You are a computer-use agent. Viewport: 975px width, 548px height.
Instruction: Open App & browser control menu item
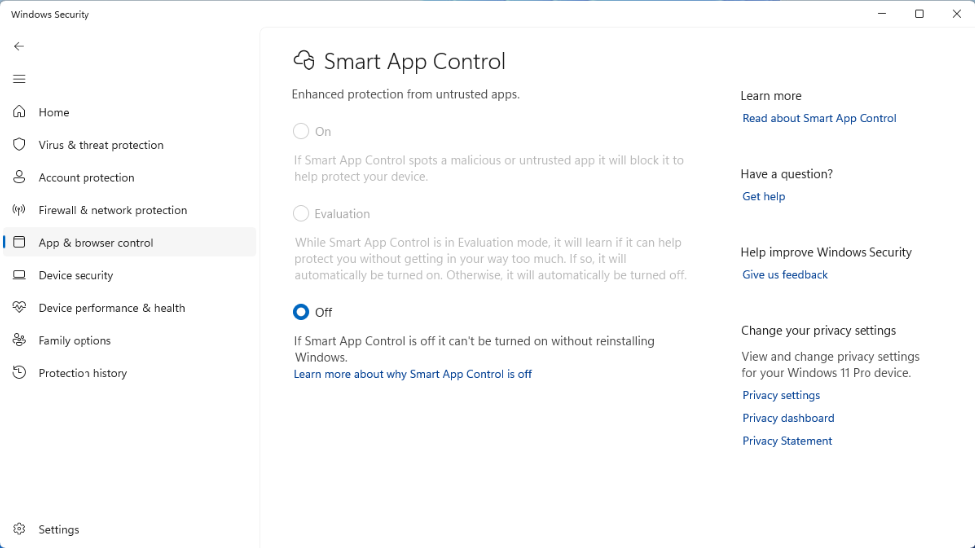[x=96, y=243]
